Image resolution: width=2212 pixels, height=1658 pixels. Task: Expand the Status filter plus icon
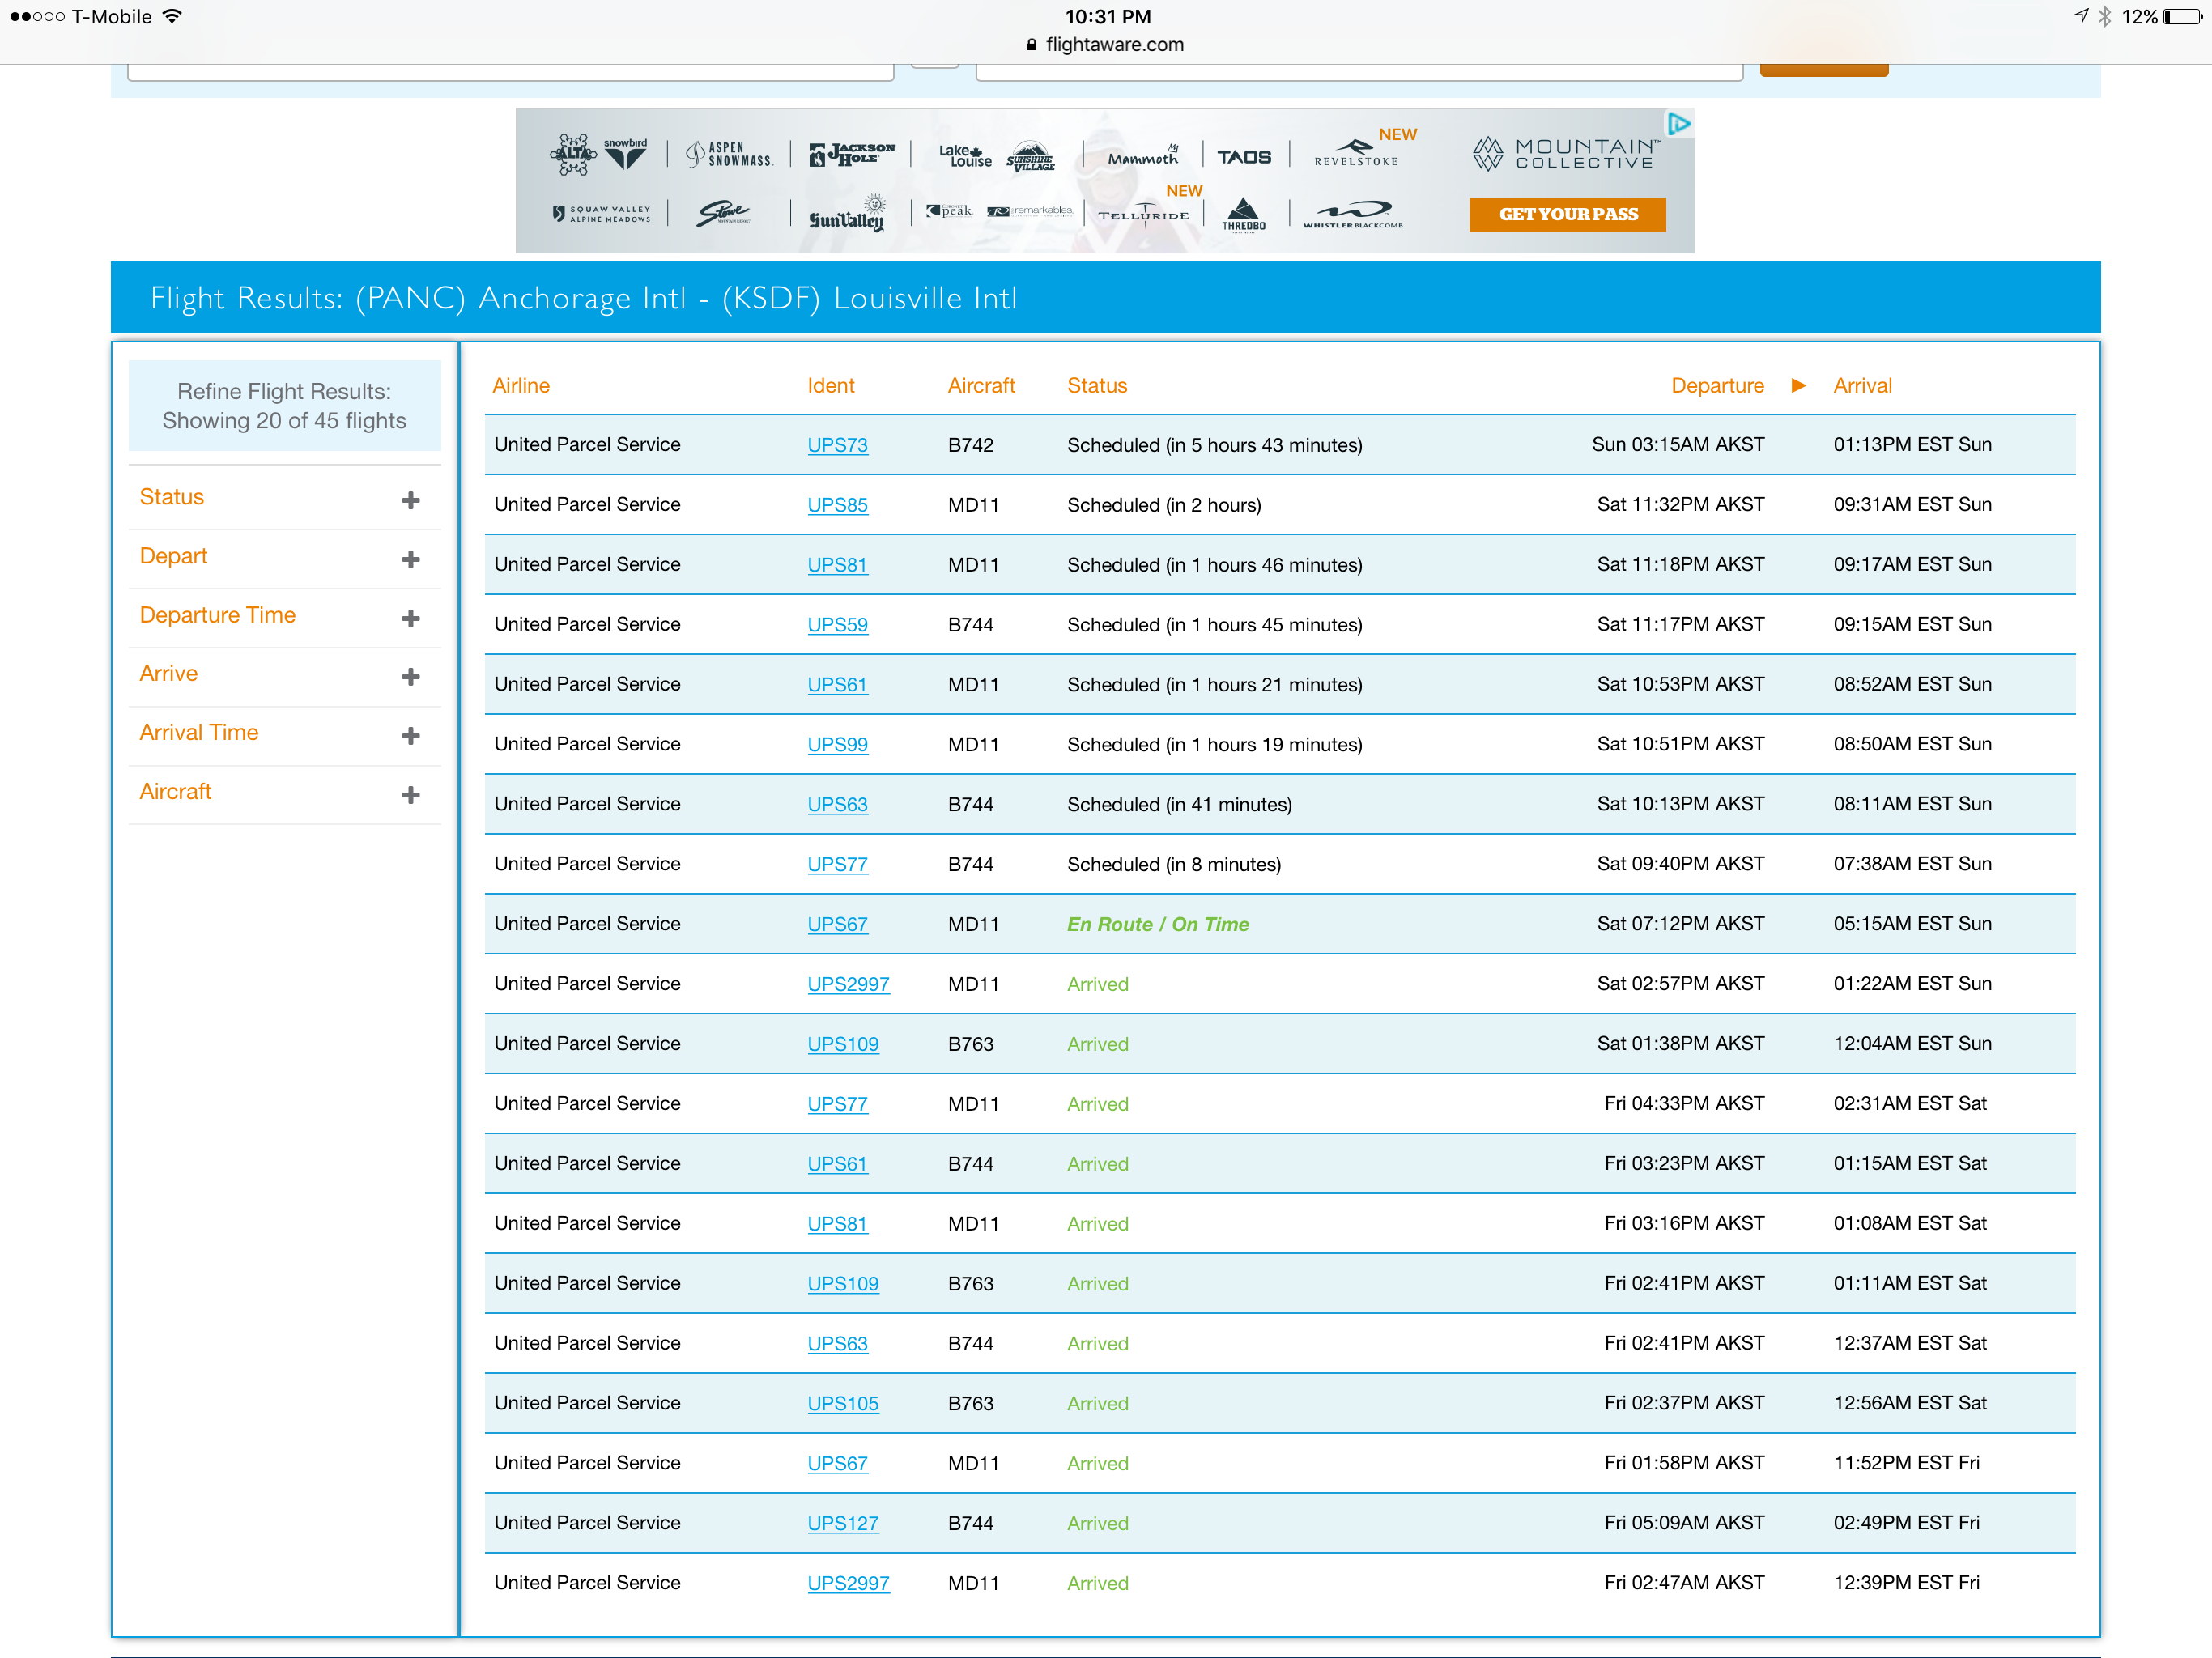410,500
